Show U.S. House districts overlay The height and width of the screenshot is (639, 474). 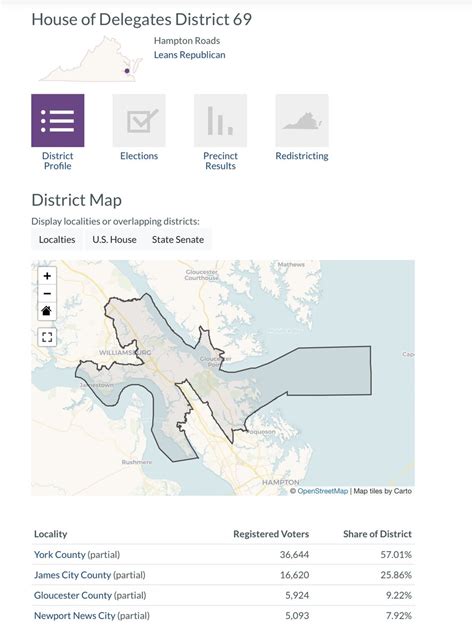coord(115,240)
